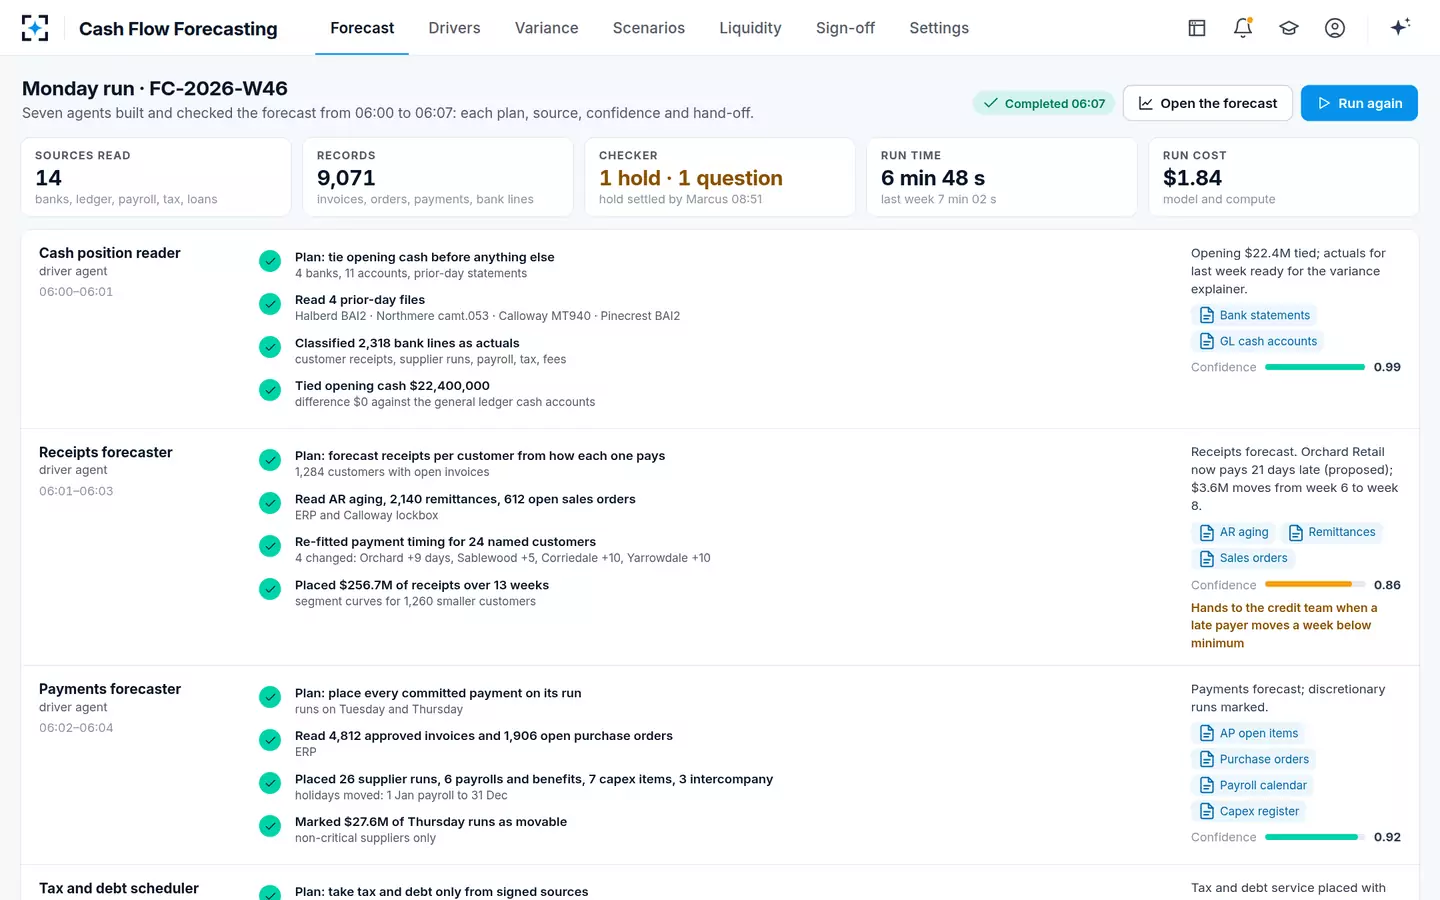Screen dimensions: 1440x900
Task: Click the check beside 'Placed 26 supplier runs'
Action: tap(270, 783)
